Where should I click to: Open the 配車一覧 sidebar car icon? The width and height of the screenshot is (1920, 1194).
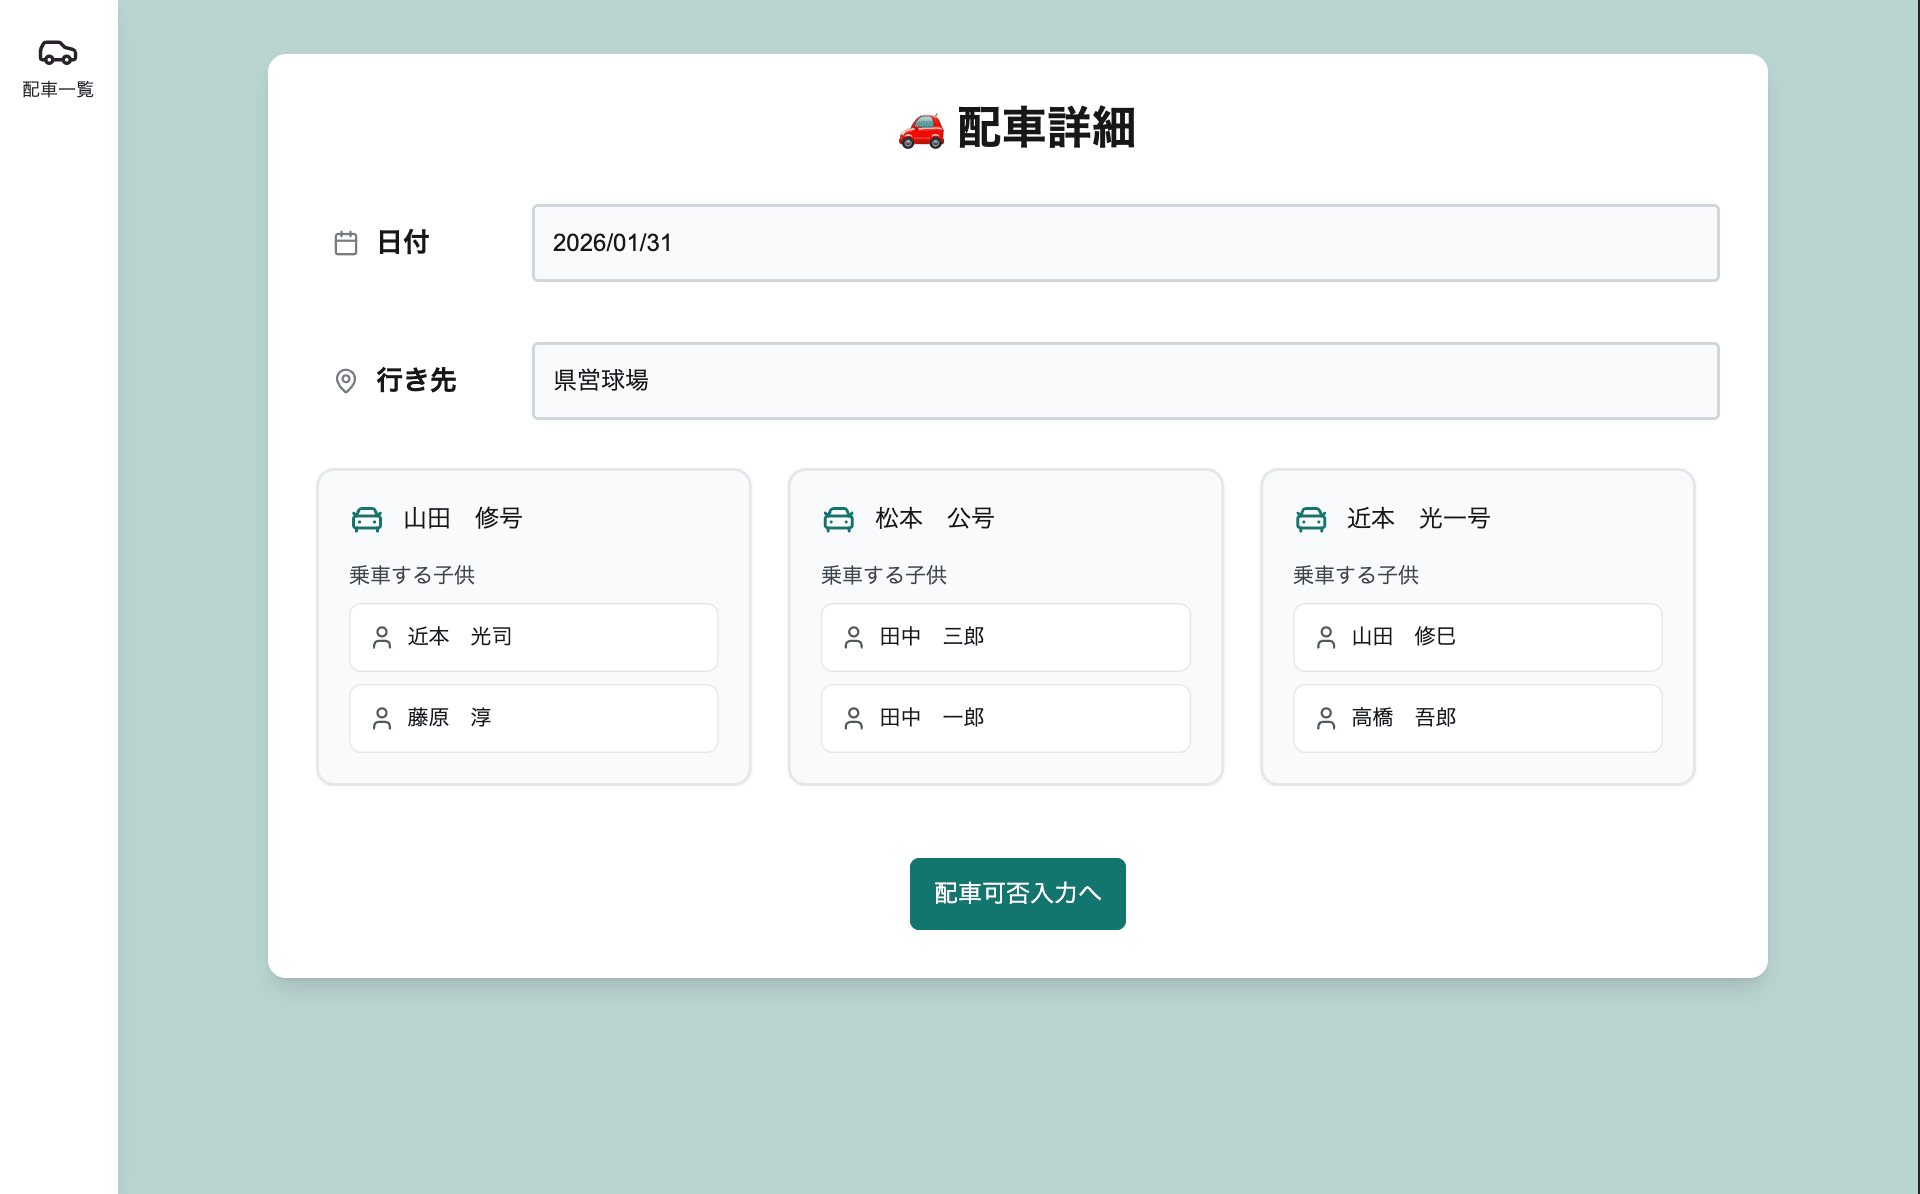[58, 52]
